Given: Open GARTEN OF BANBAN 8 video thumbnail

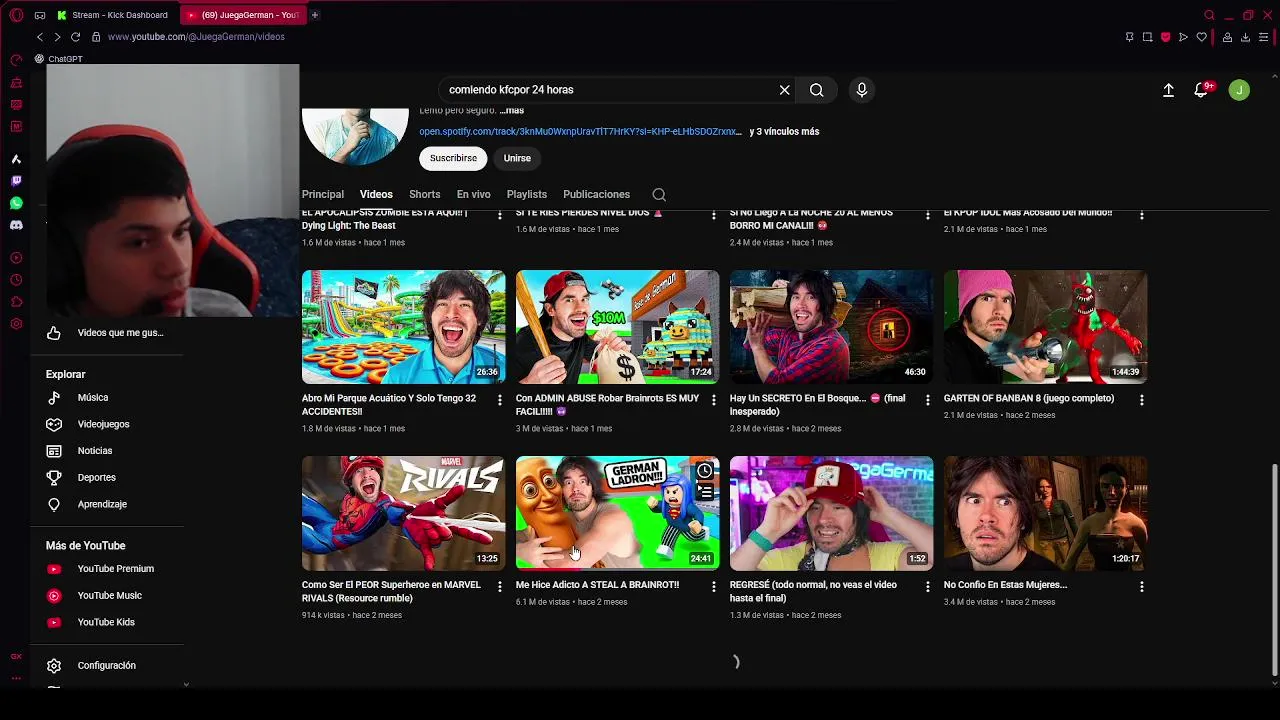Looking at the screenshot, I should click(1045, 327).
